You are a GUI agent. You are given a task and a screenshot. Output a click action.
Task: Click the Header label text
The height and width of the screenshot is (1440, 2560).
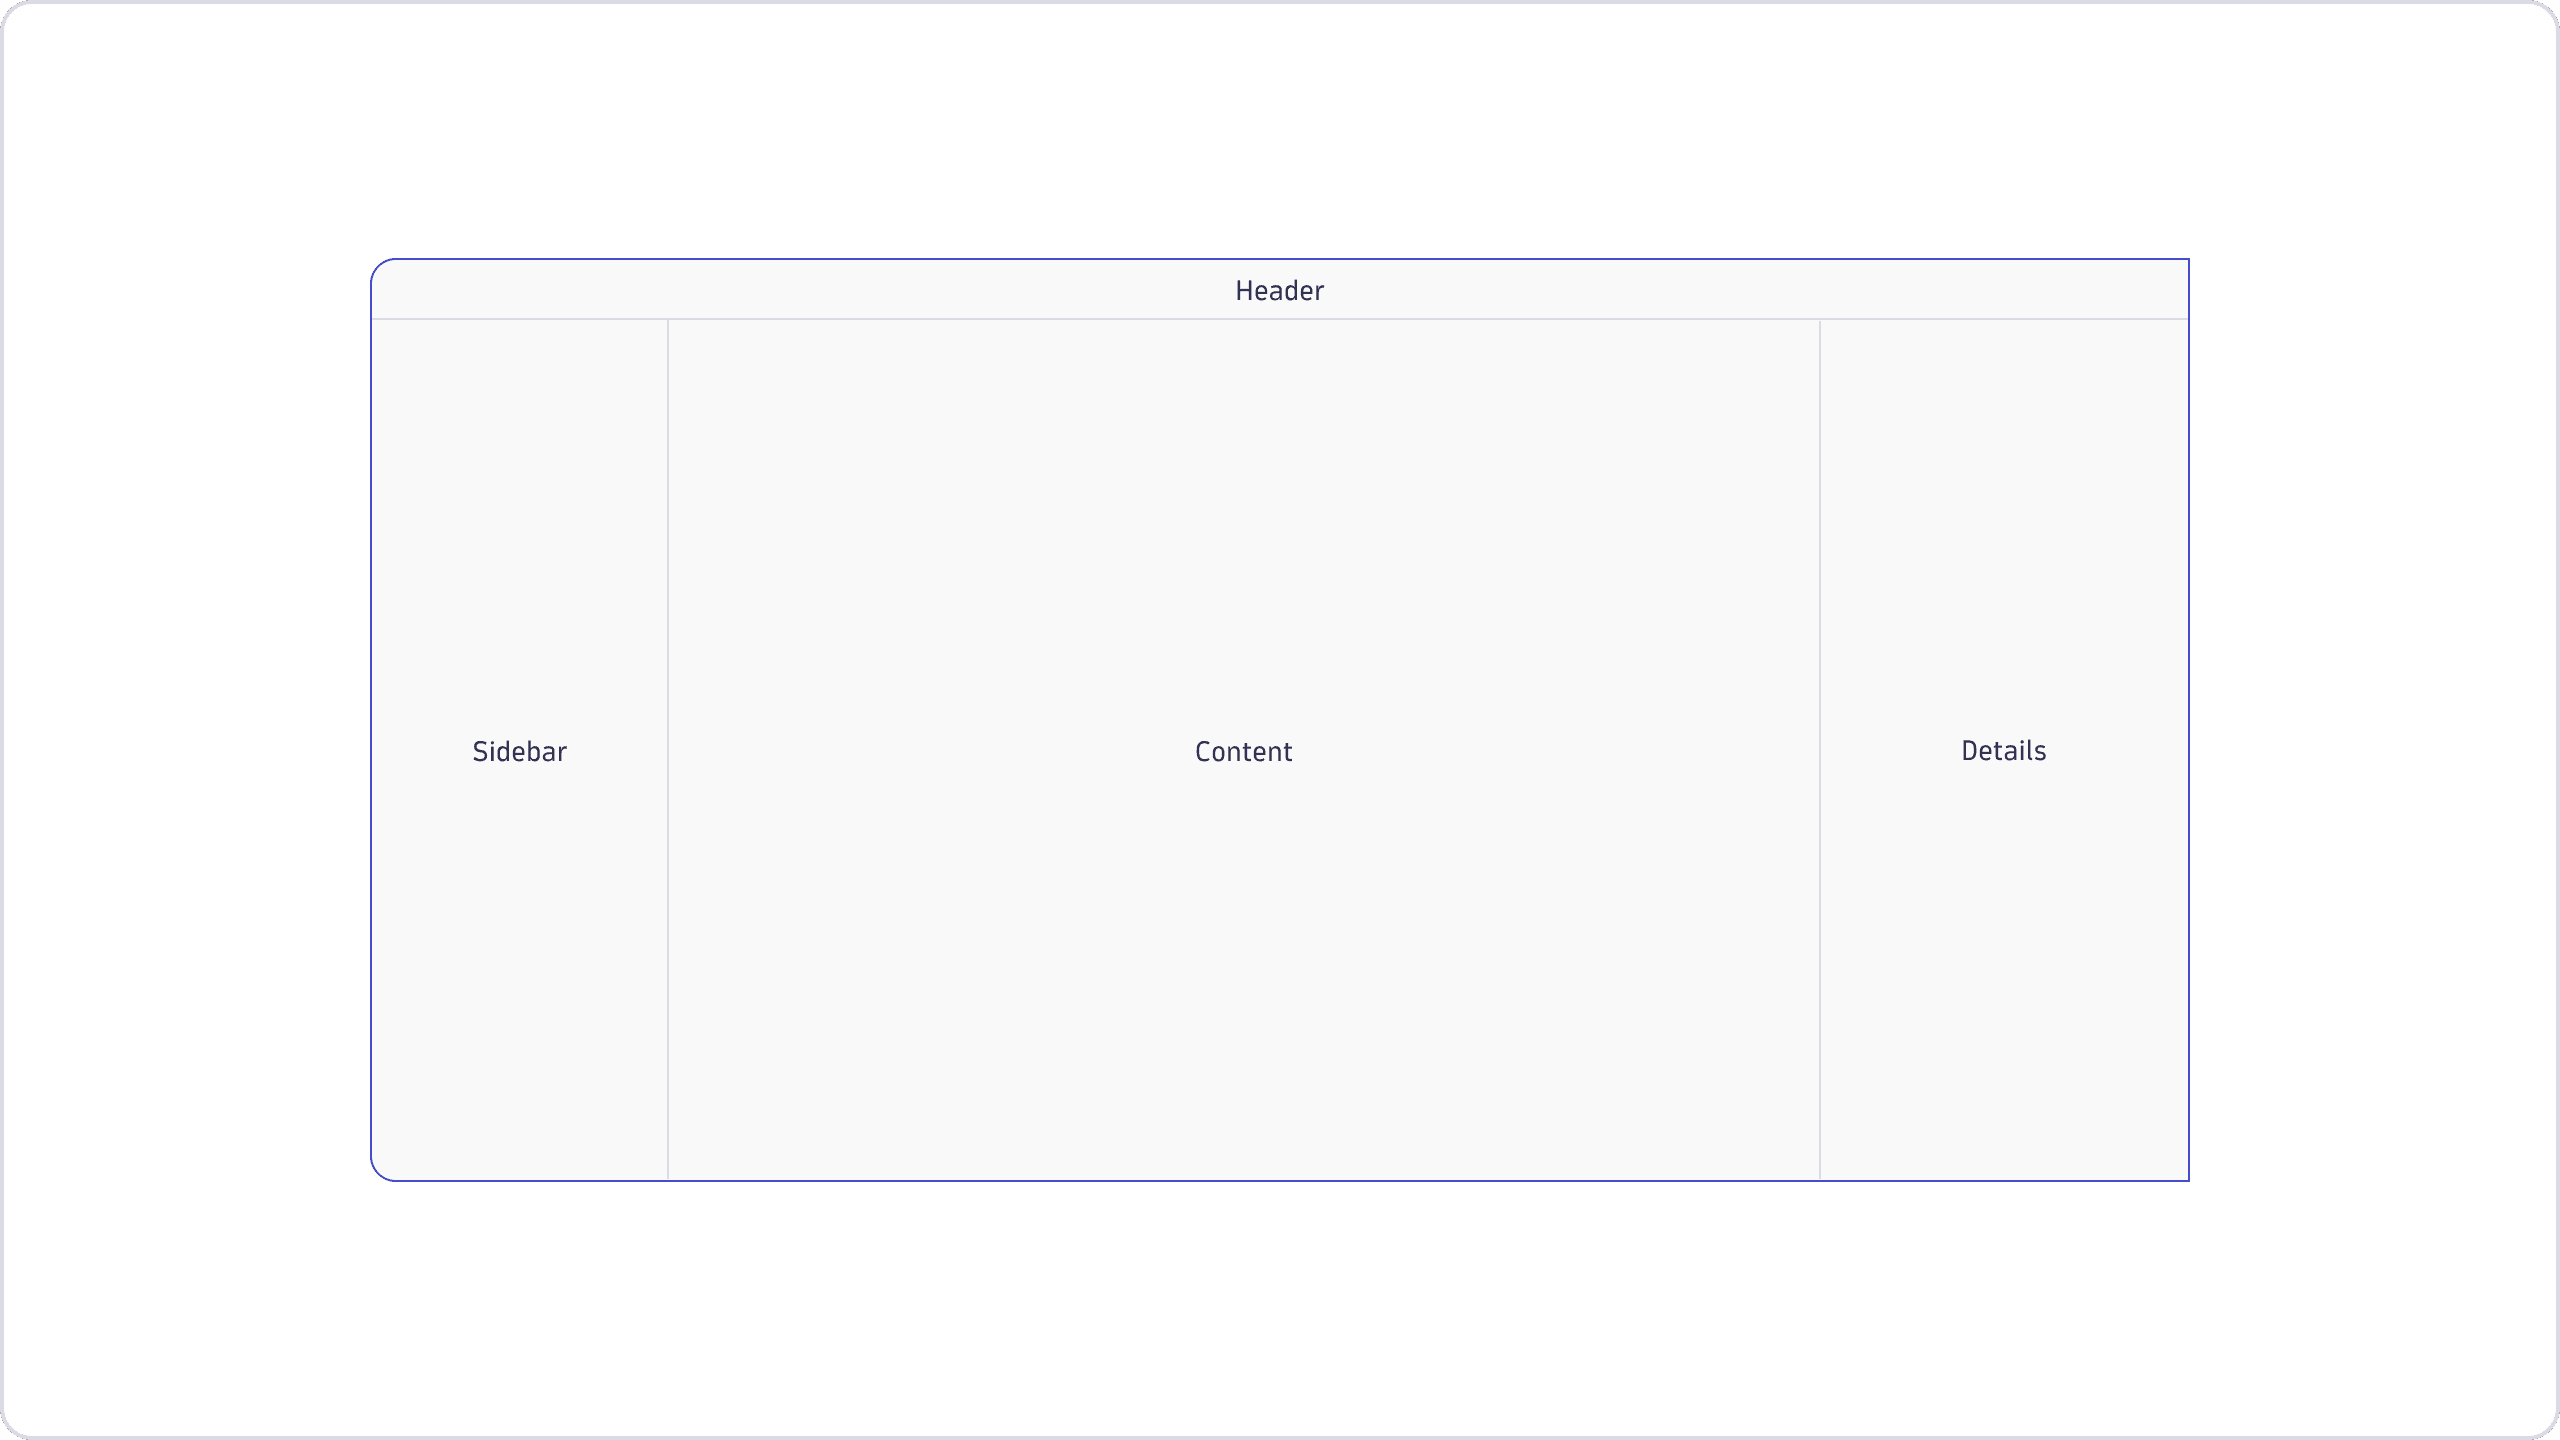coord(1279,291)
